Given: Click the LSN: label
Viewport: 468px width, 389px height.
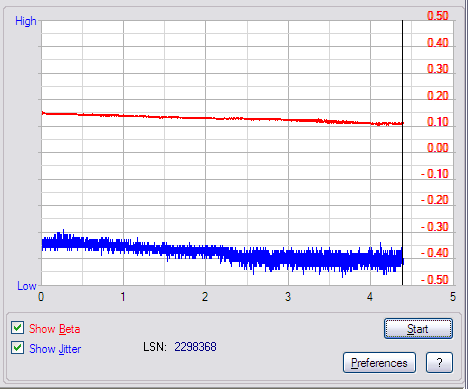Looking at the screenshot, I should click(x=155, y=347).
